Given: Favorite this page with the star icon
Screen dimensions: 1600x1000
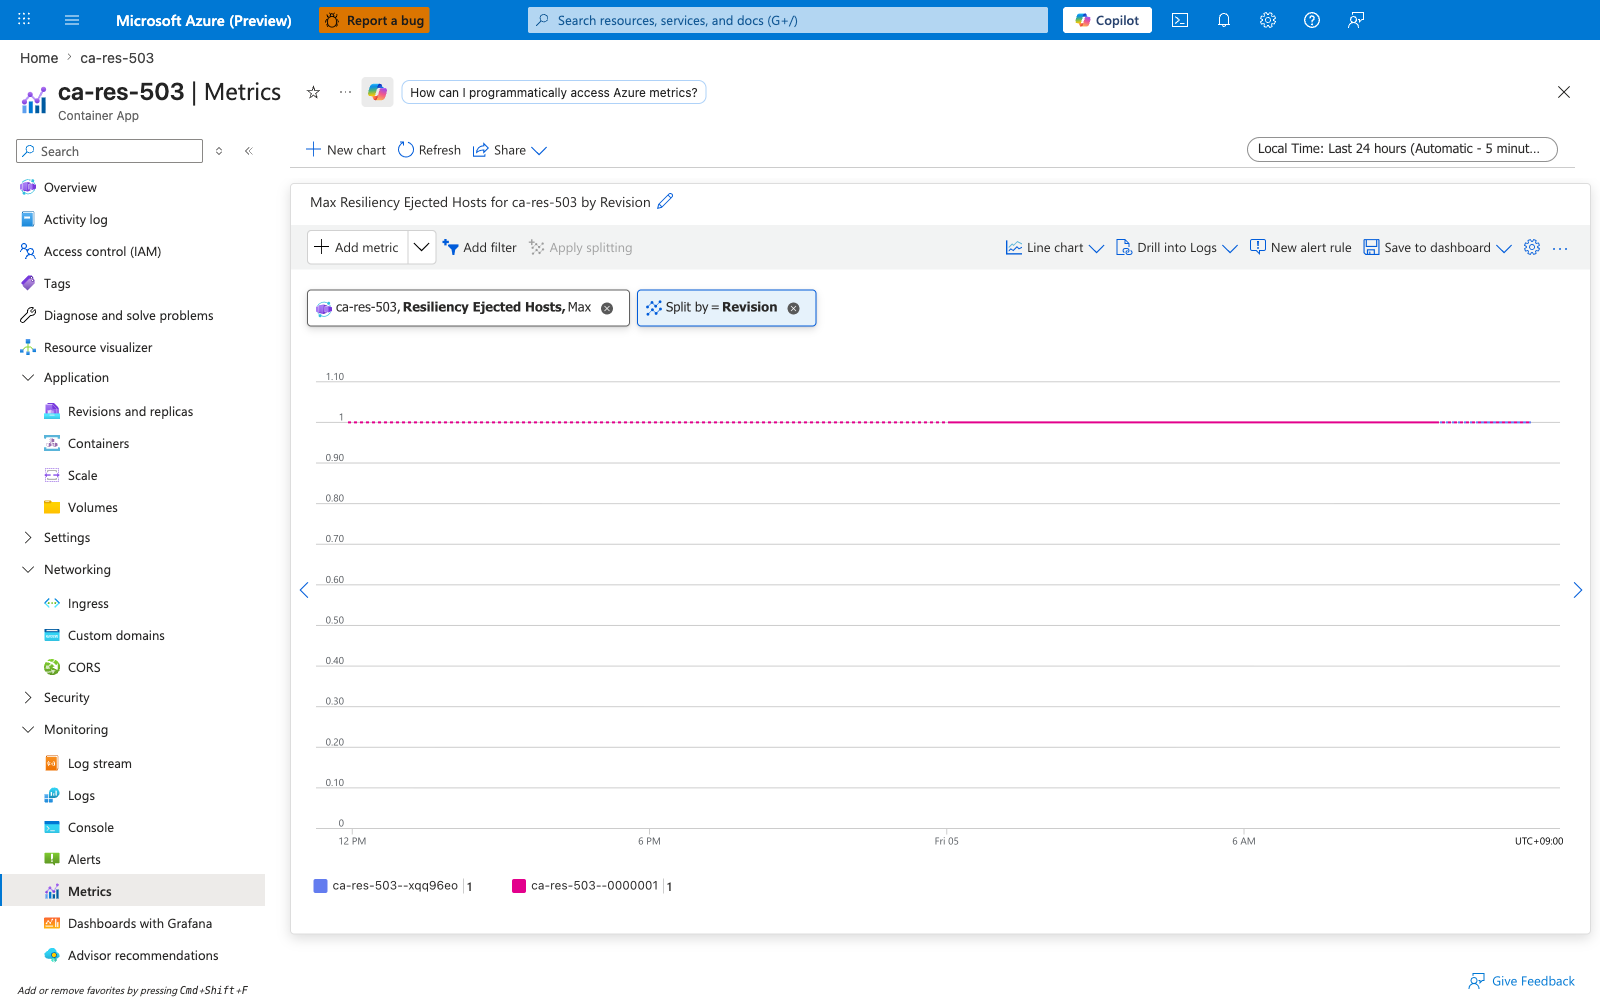Looking at the screenshot, I should click(x=313, y=92).
